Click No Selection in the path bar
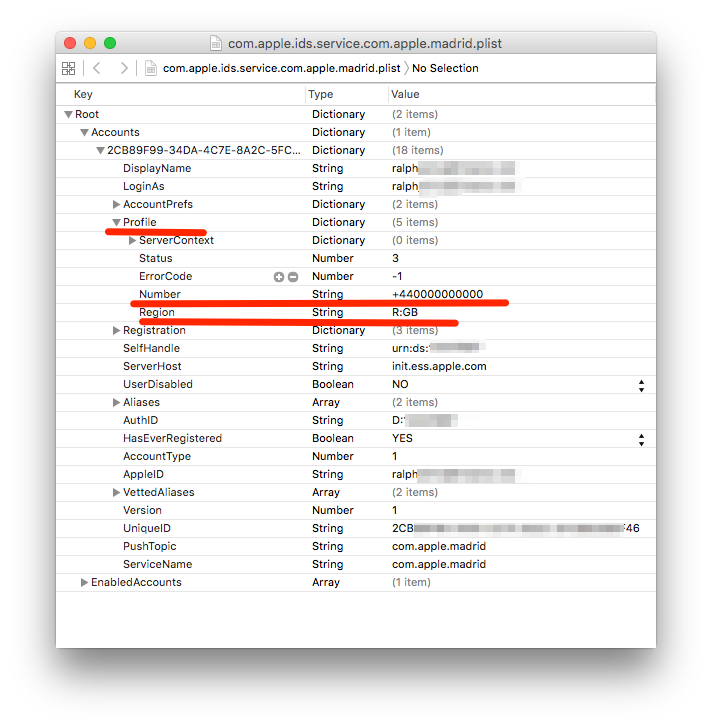Viewport: 712px width, 728px height. (445, 68)
